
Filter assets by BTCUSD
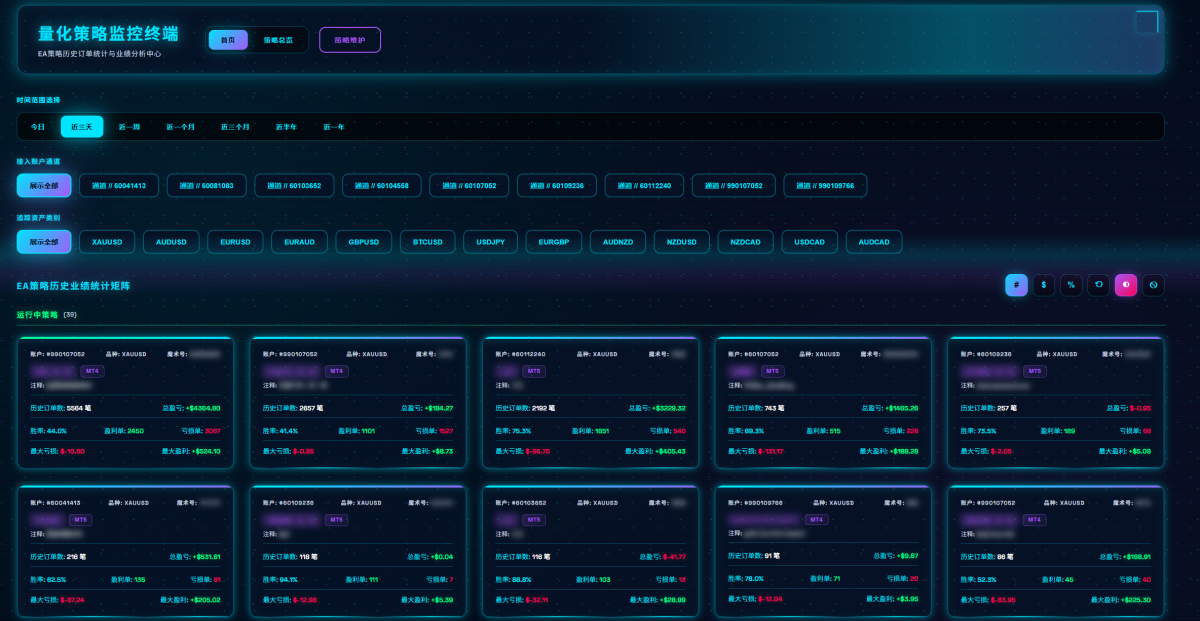428,242
